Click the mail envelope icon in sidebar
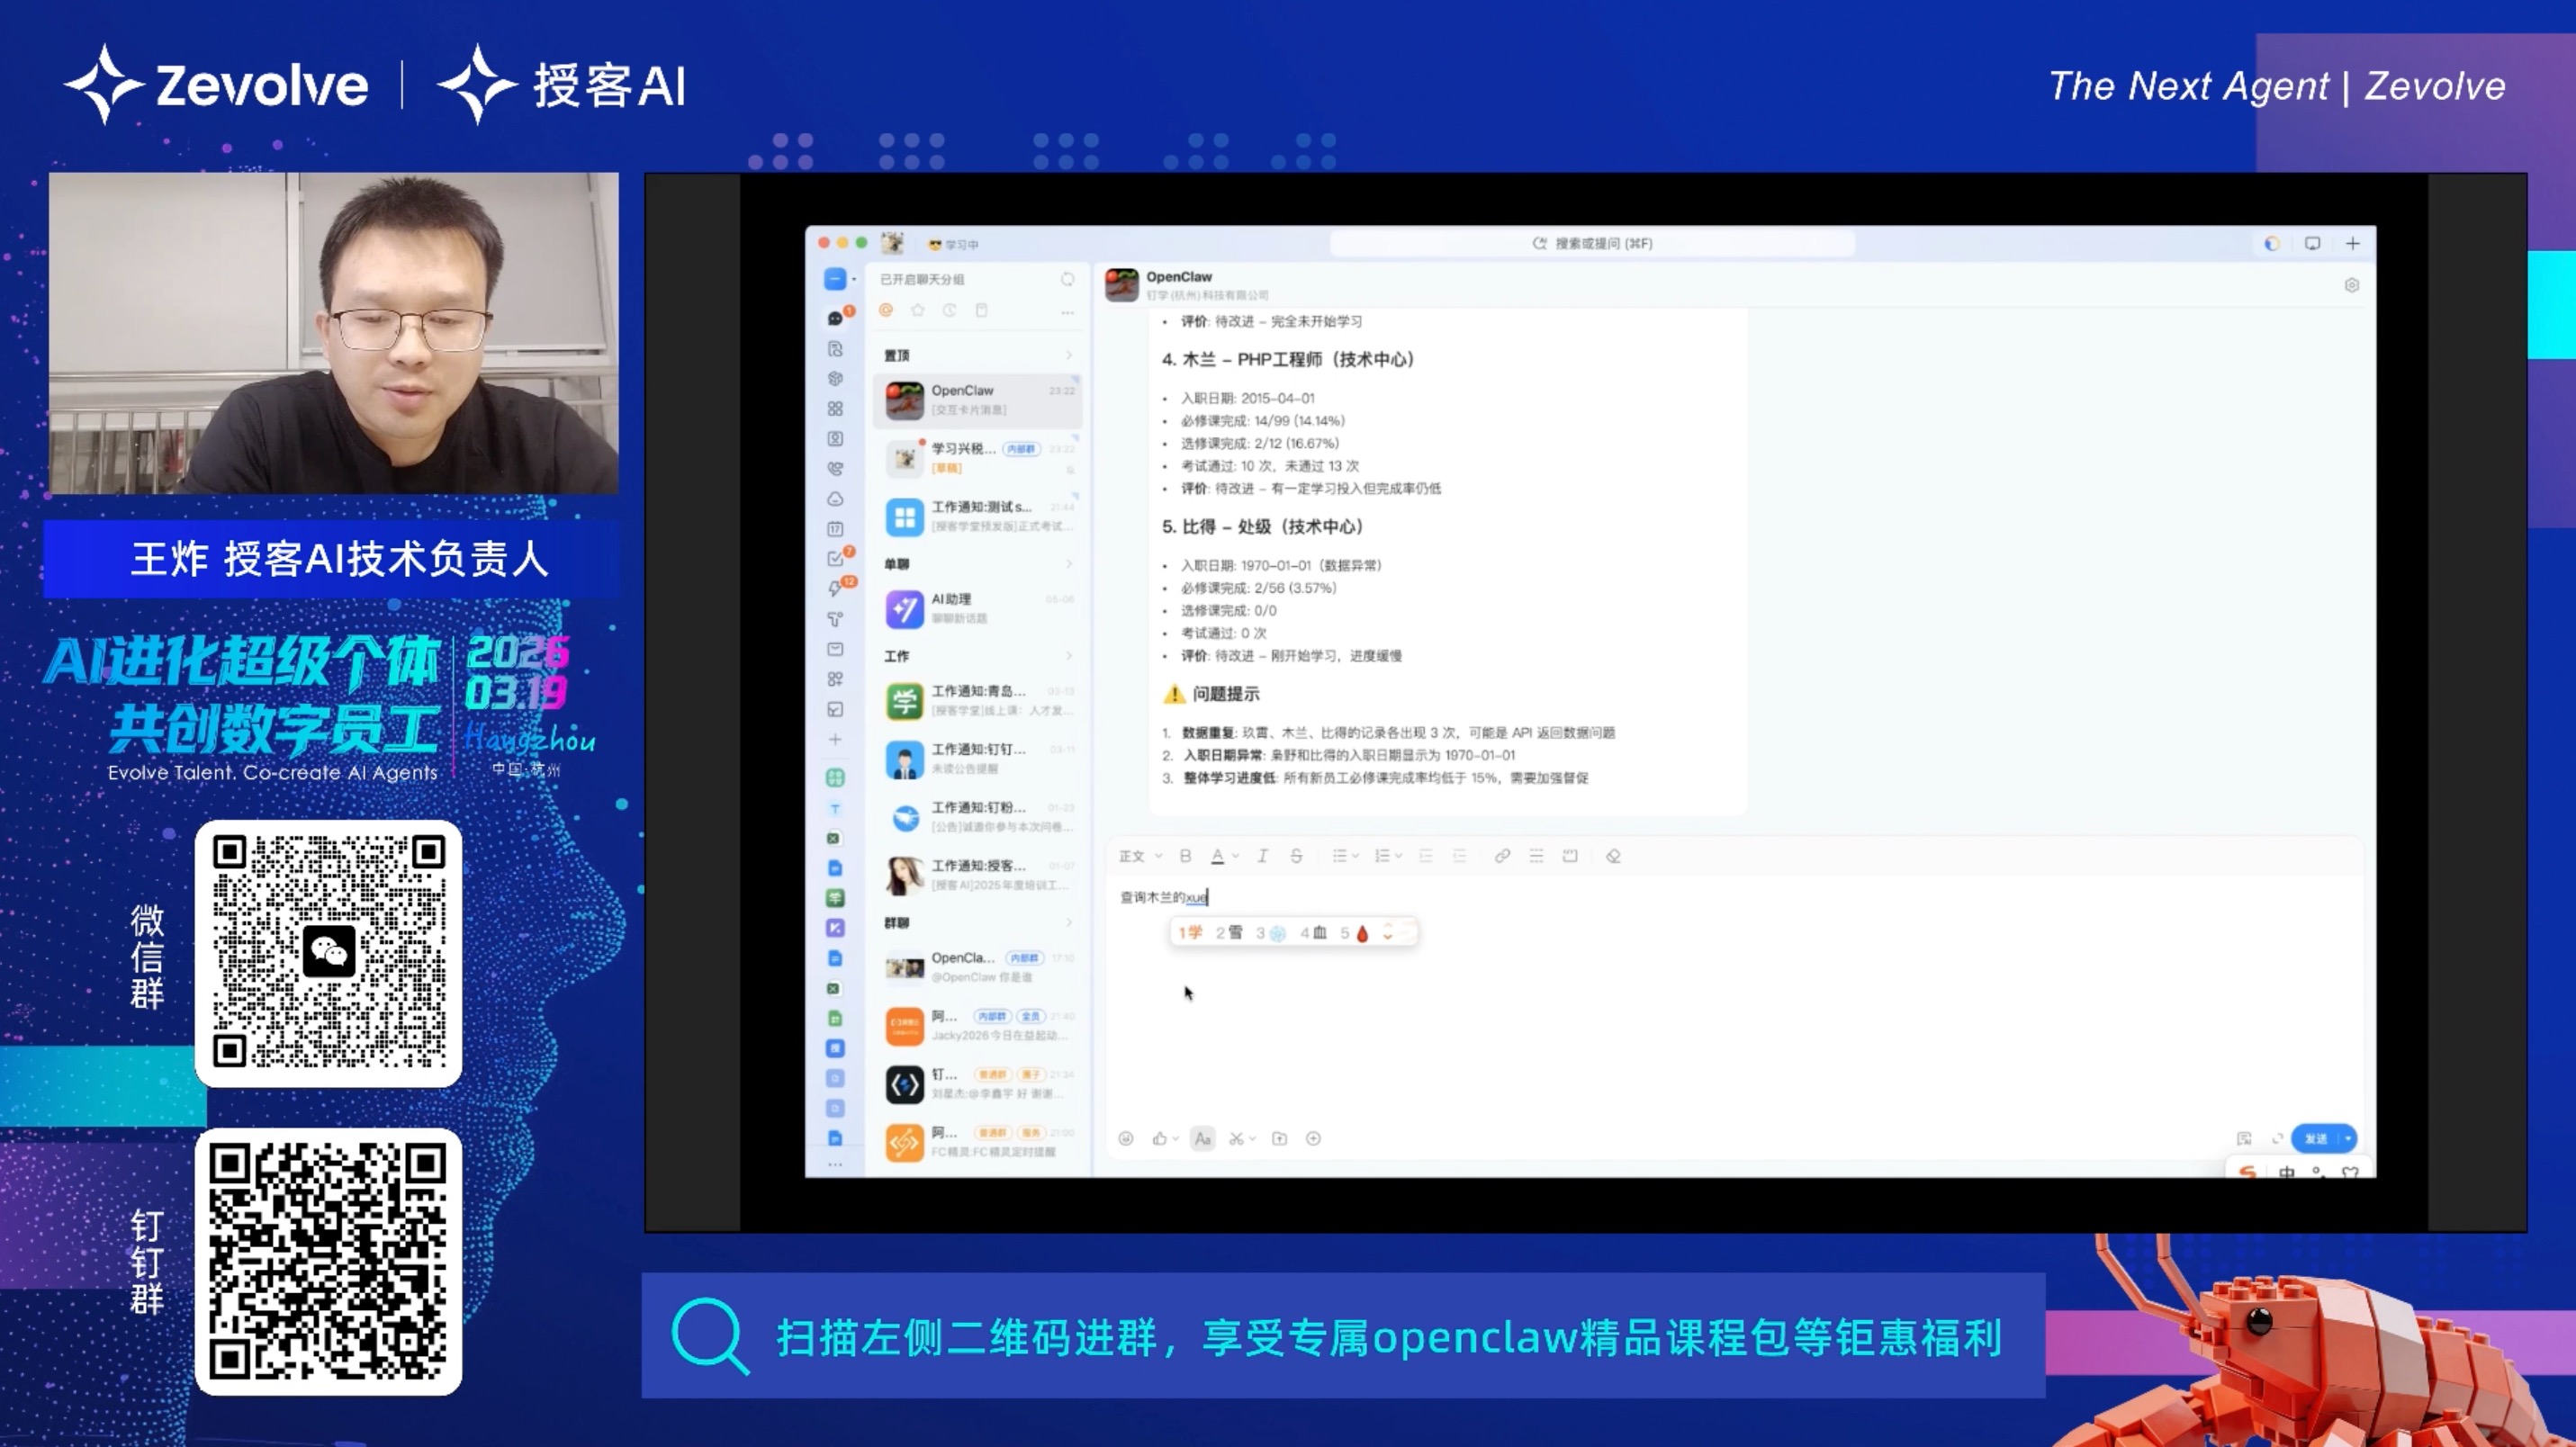The image size is (2576, 1447). pyautogui.click(x=835, y=649)
